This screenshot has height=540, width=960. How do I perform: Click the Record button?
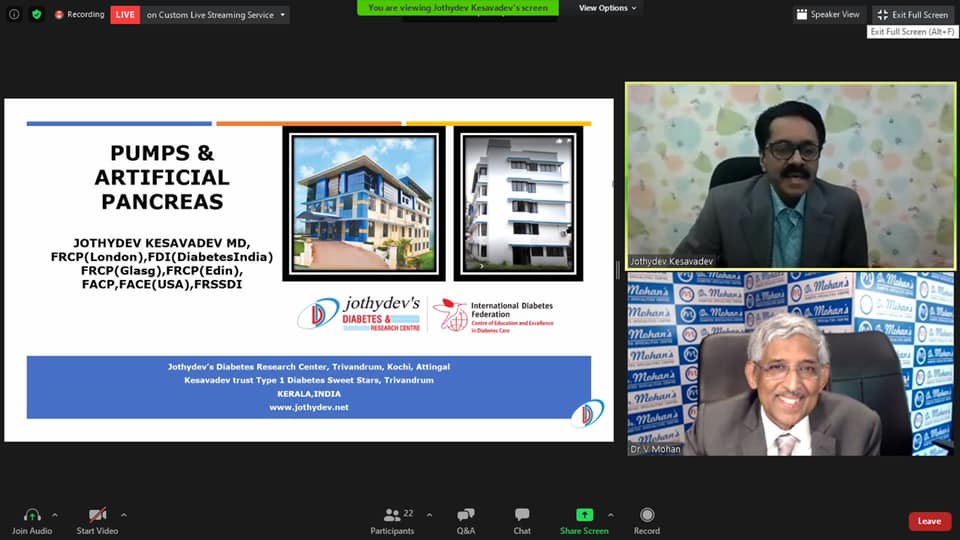tap(647, 522)
